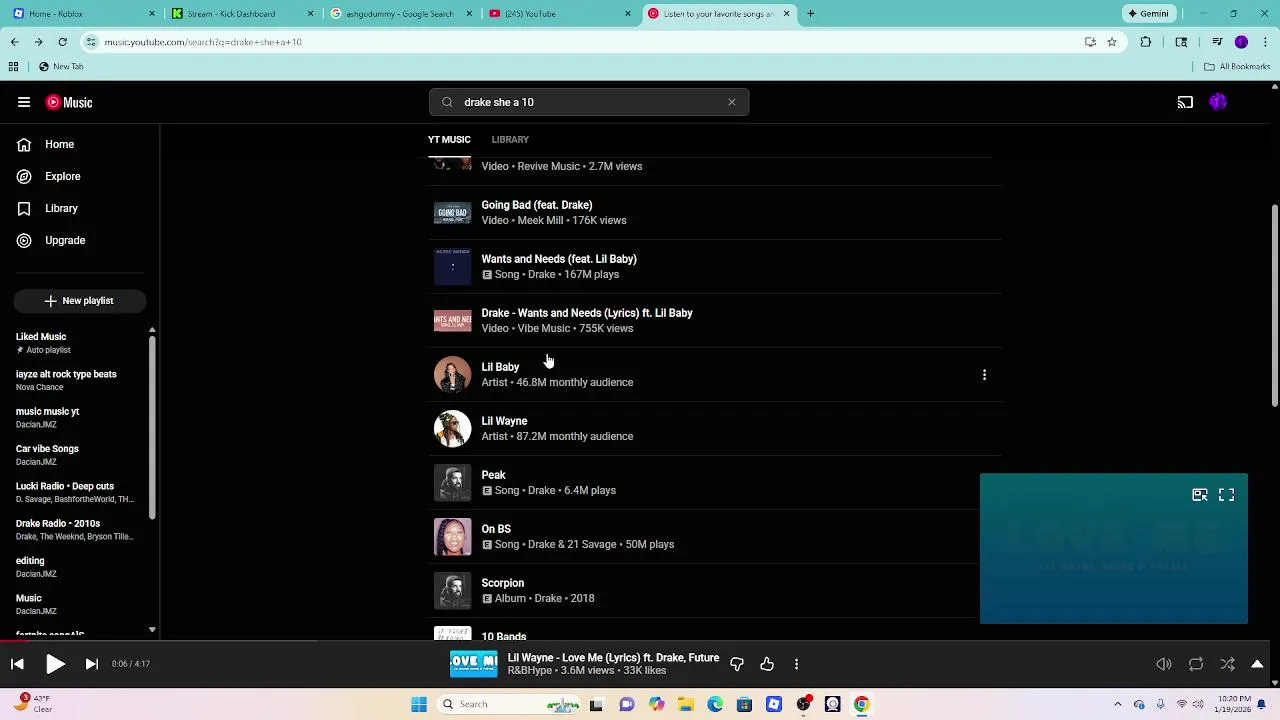Click the volume icon in player bar
This screenshot has width=1280, height=720.
(1164, 664)
